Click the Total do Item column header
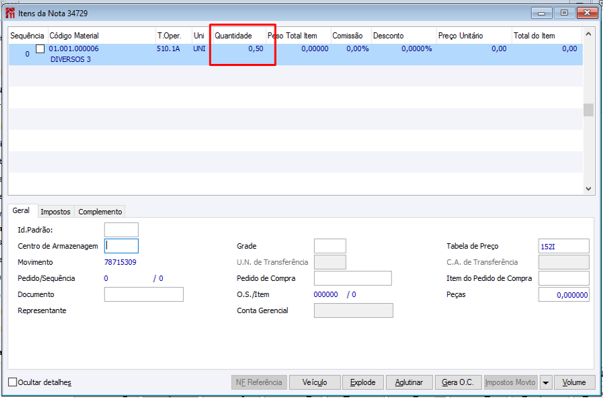The height and width of the screenshot is (398, 603). tap(546, 36)
